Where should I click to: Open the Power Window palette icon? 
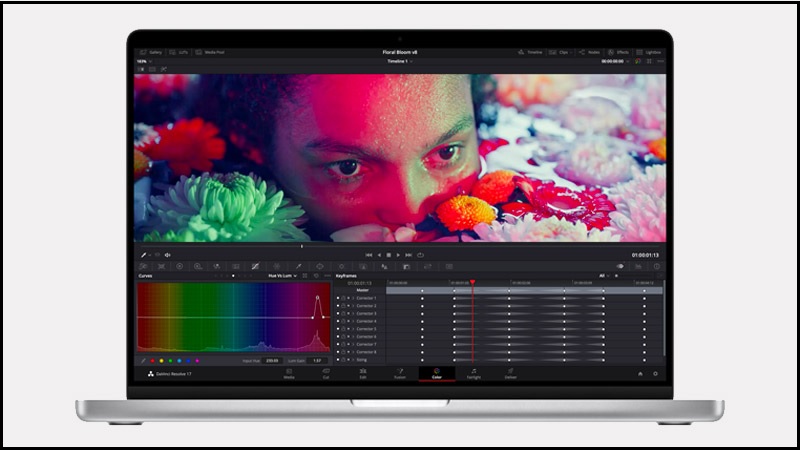pos(320,266)
